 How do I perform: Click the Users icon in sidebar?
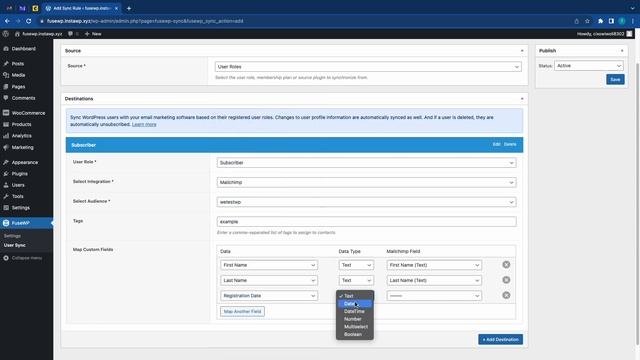coord(6,185)
